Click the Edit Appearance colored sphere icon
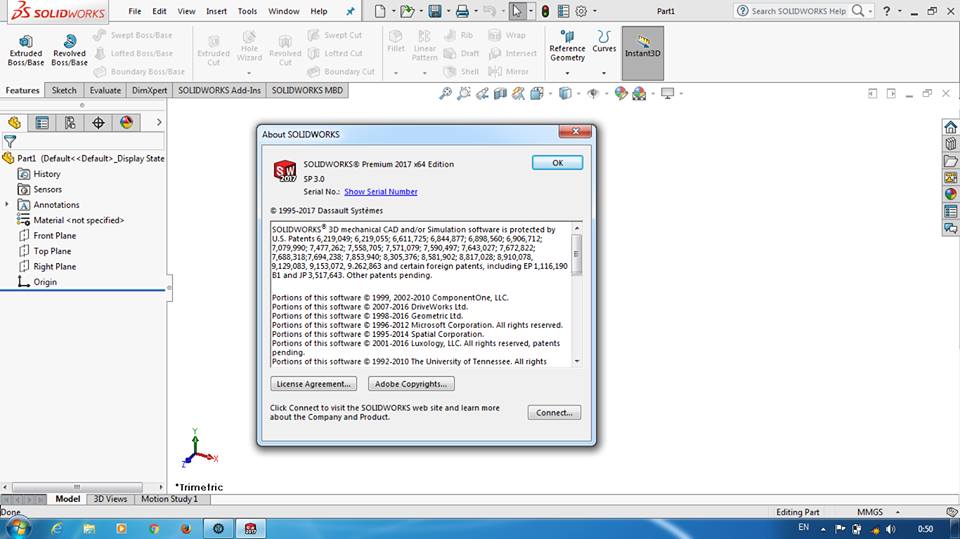The image size is (960, 539). [621, 93]
